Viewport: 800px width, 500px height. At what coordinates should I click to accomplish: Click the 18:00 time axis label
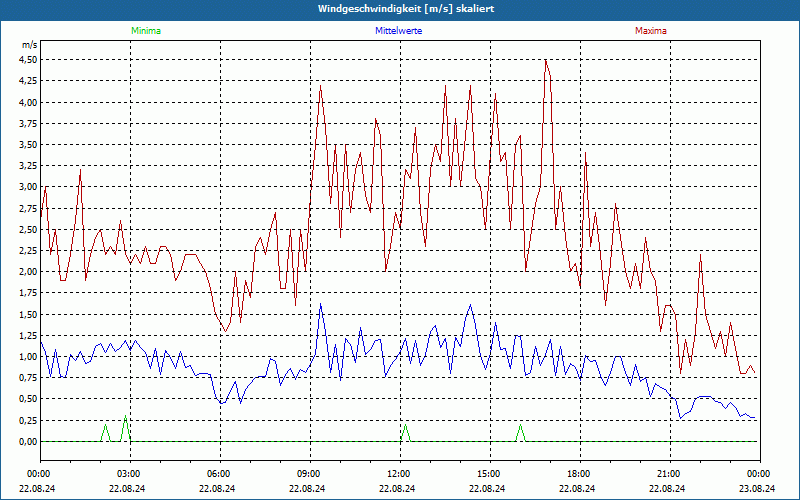[x=580, y=474]
